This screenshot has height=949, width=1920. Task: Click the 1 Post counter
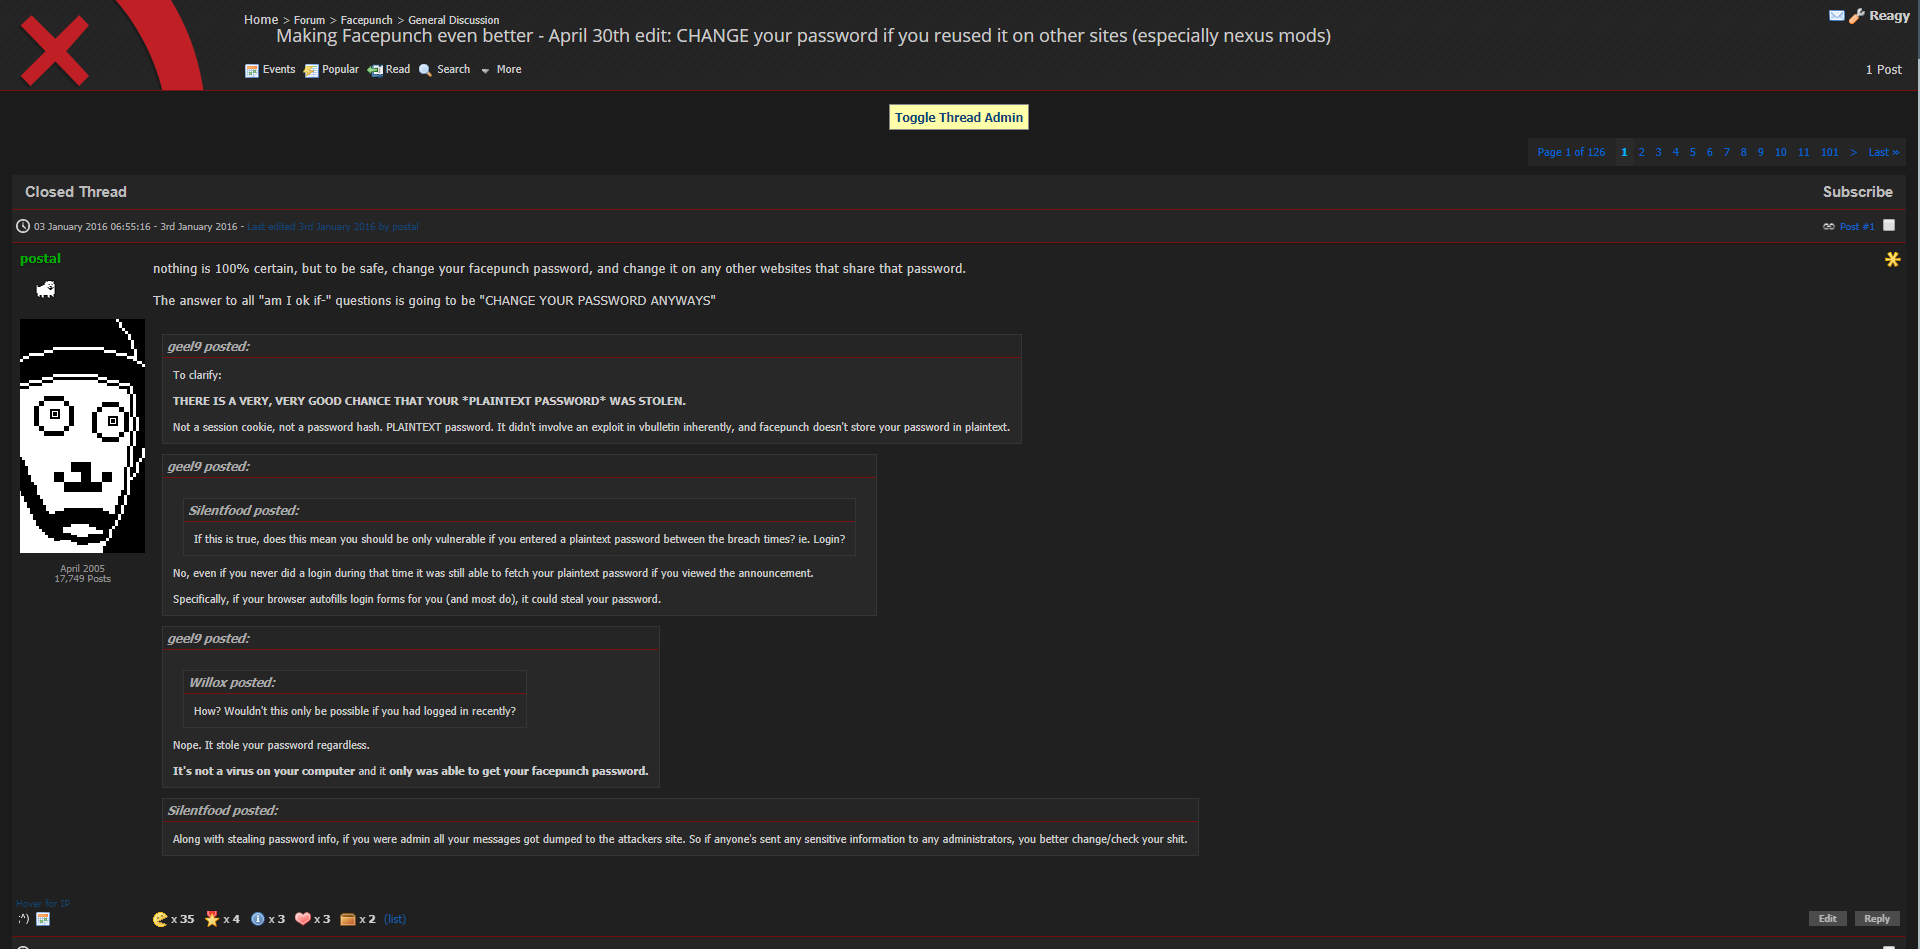1883,70
